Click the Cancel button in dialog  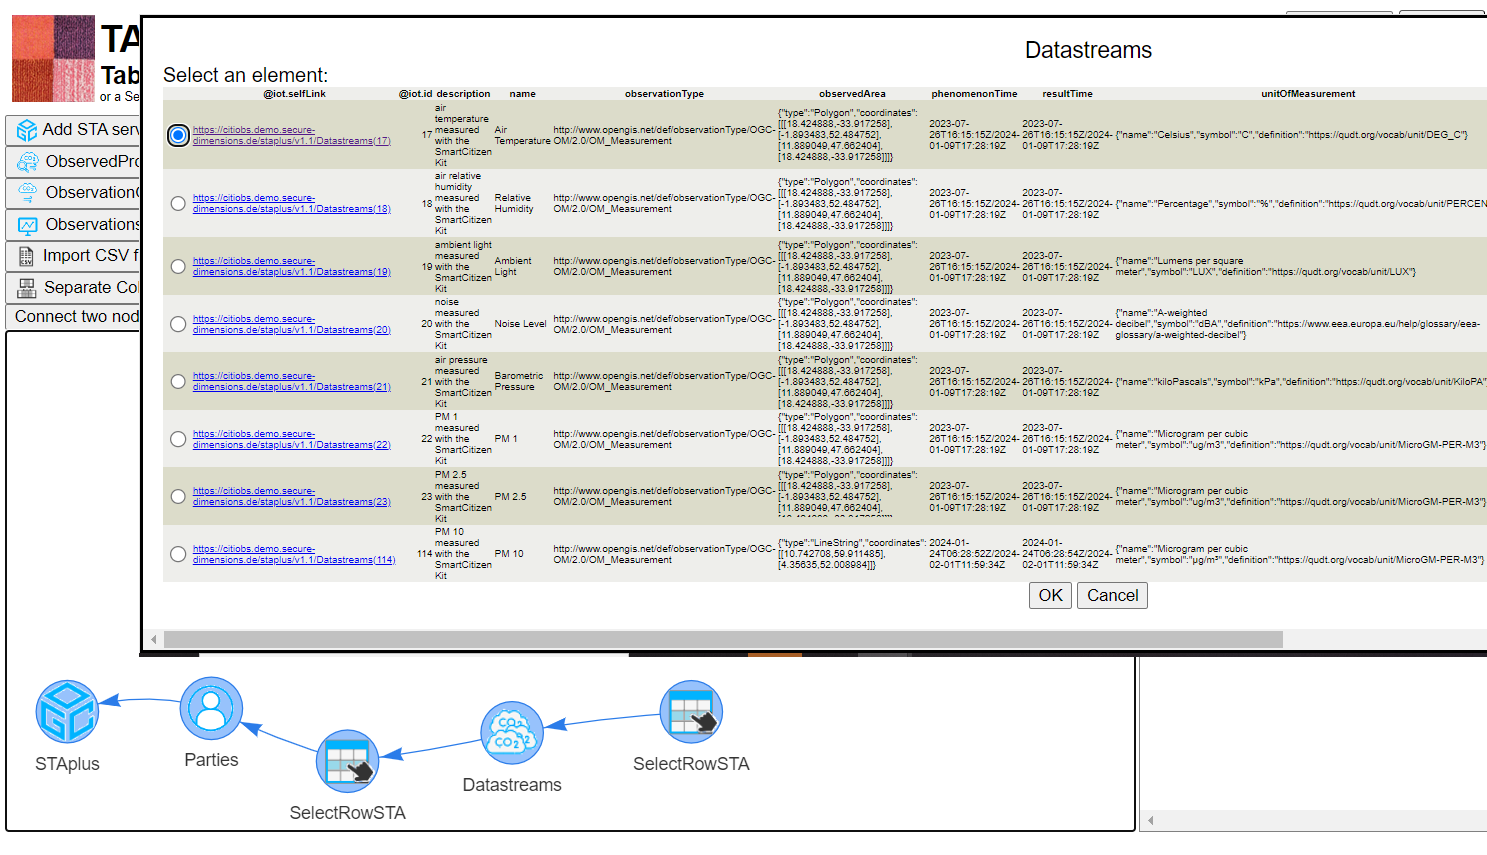tap(1112, 596)
